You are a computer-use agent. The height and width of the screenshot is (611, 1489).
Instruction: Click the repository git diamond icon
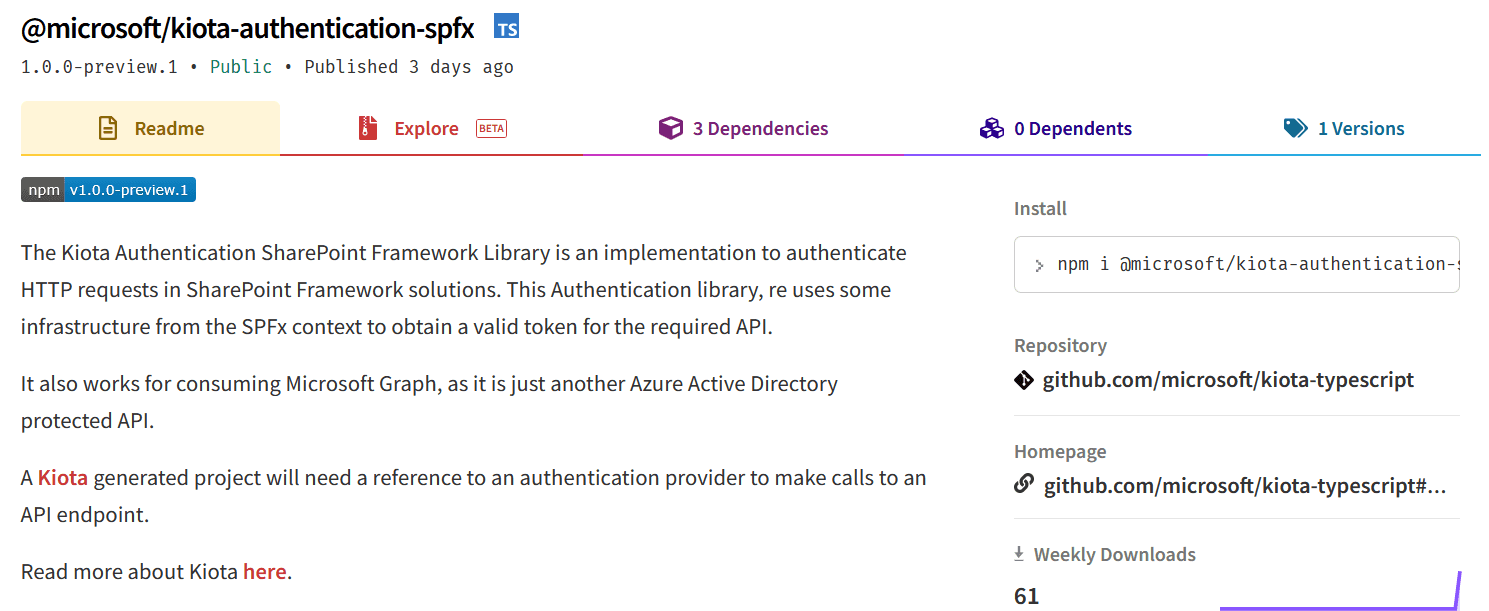tap(1024, 380)
